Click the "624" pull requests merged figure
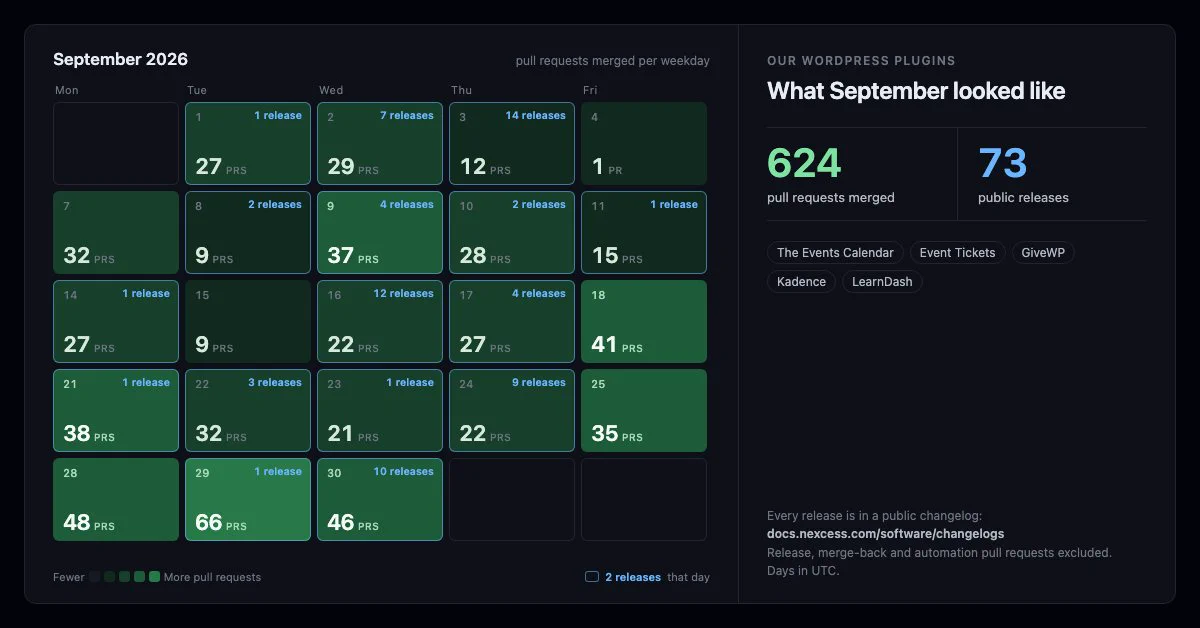The height and width of the screenshot is (628, 1200). 804,163
